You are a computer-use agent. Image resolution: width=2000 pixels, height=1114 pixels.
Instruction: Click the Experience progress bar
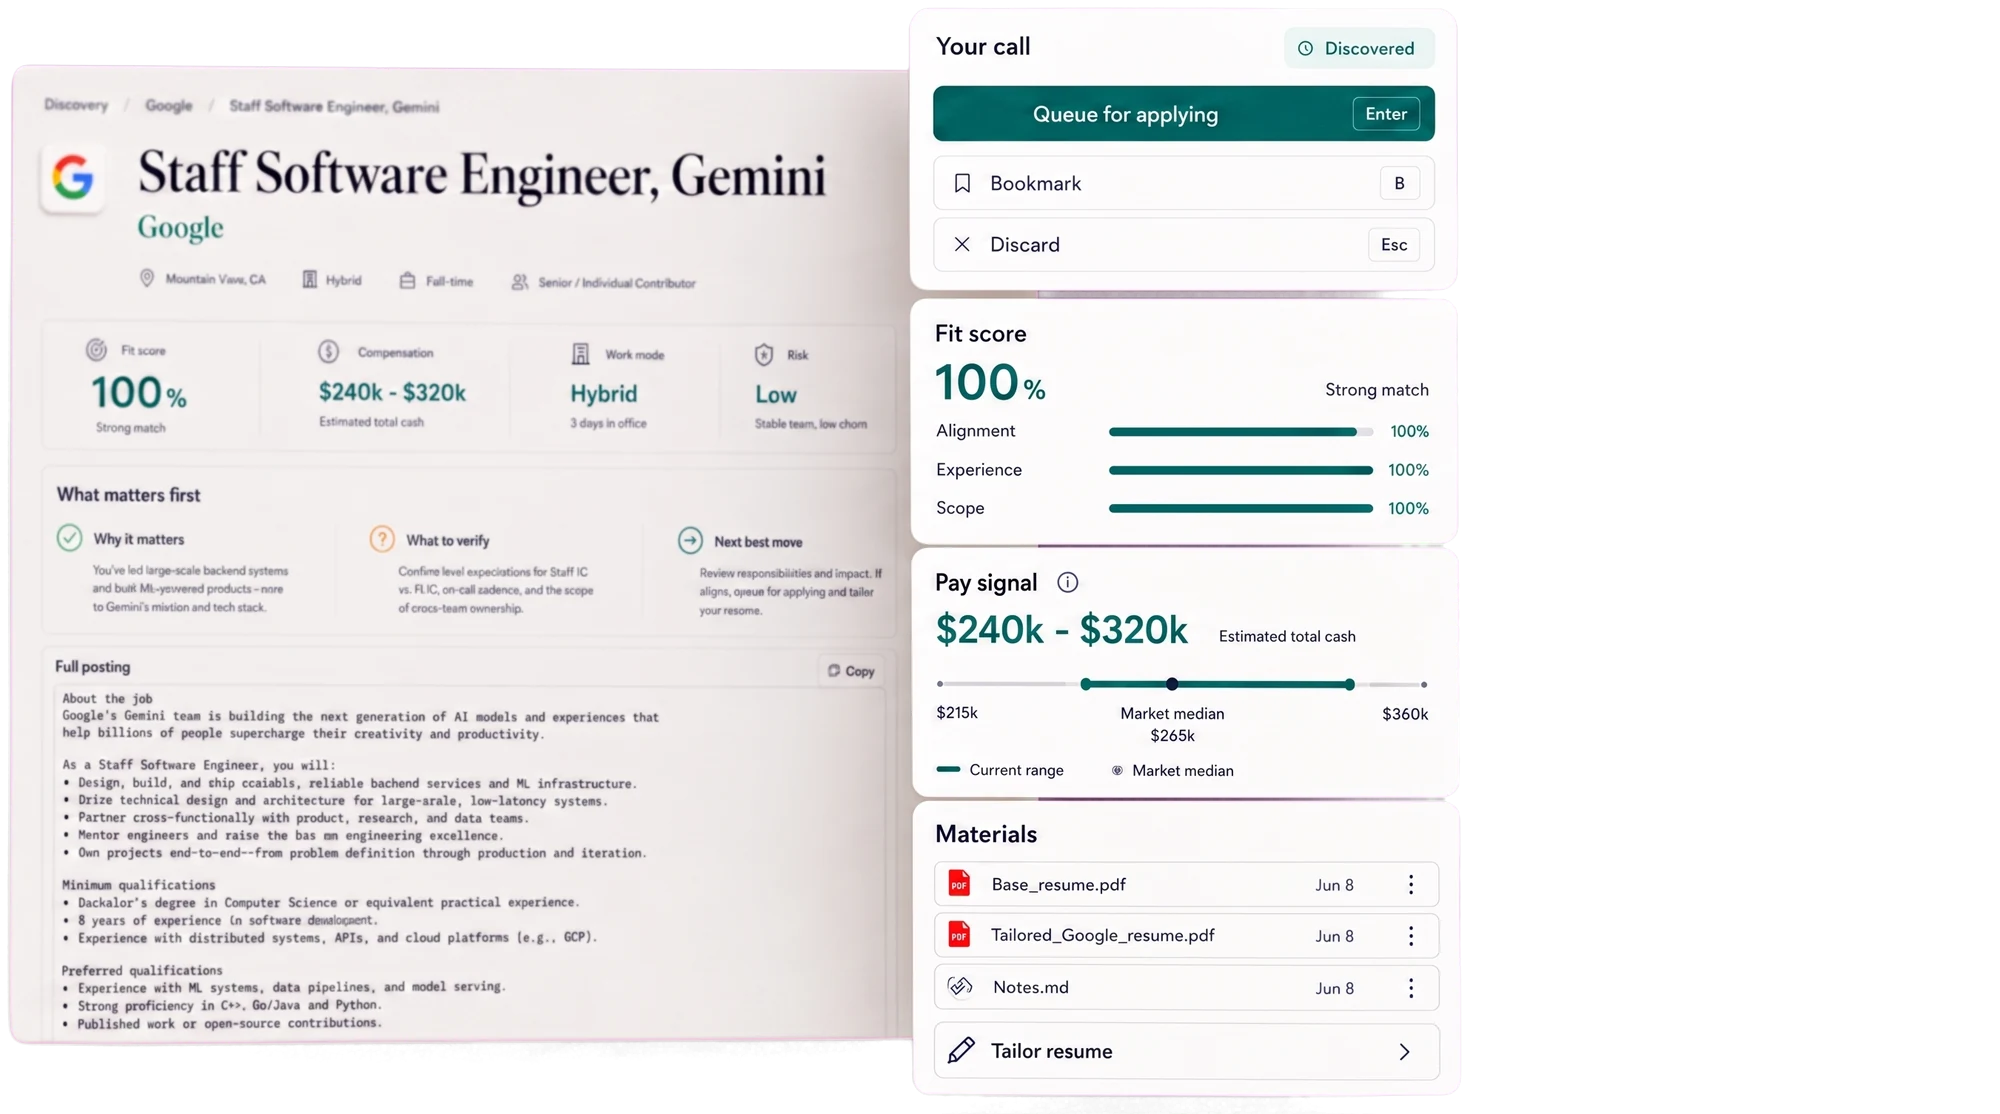pyautogui.click(x=1240, y=470)
